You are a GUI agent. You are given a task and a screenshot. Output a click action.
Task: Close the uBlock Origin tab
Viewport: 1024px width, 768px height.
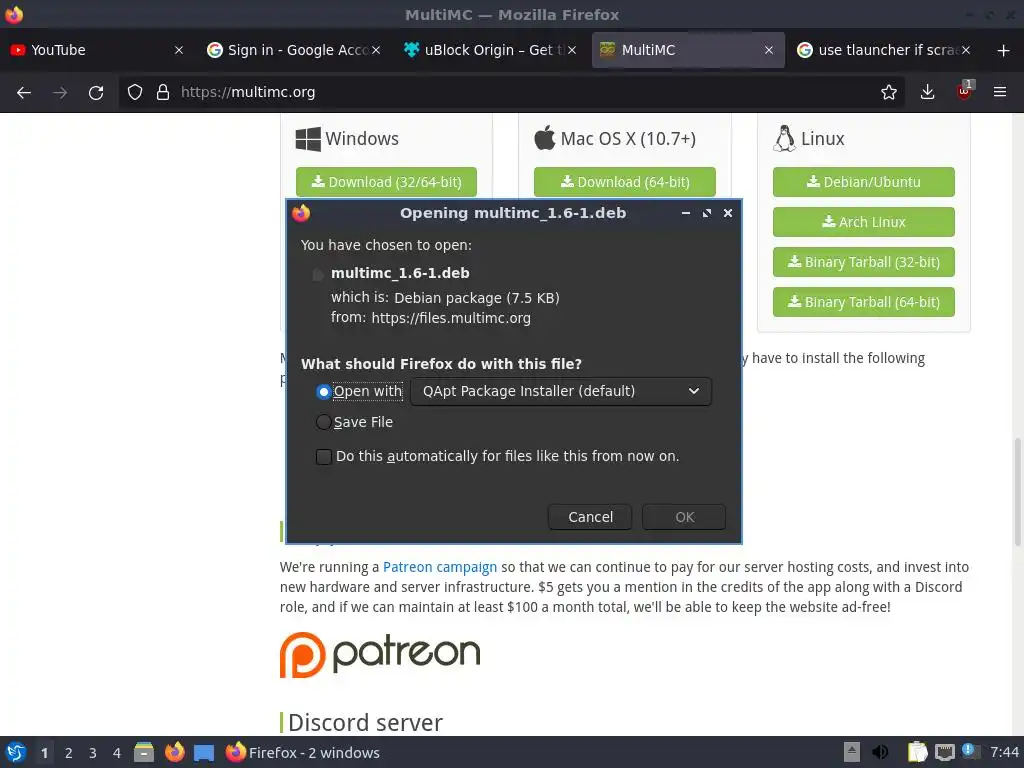[x=572, y=50]
